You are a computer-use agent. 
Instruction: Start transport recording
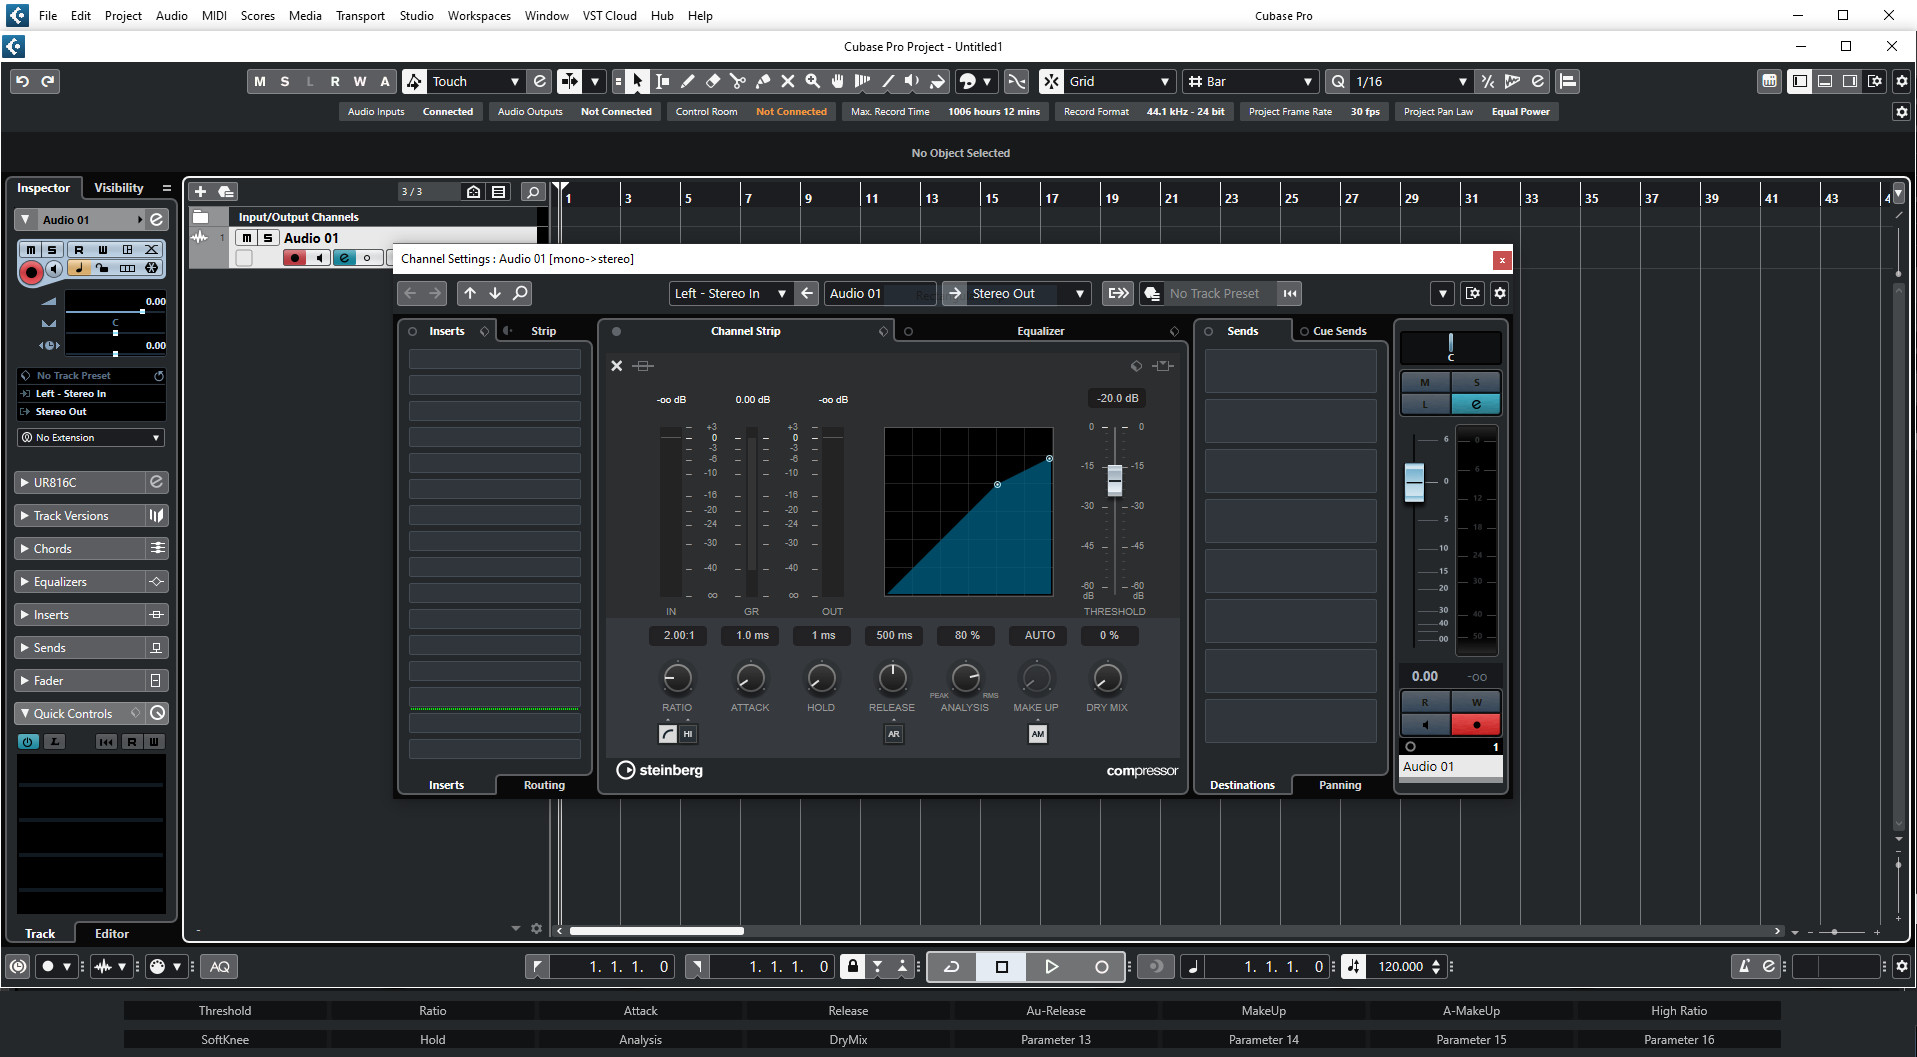[x=1101, y=967]
